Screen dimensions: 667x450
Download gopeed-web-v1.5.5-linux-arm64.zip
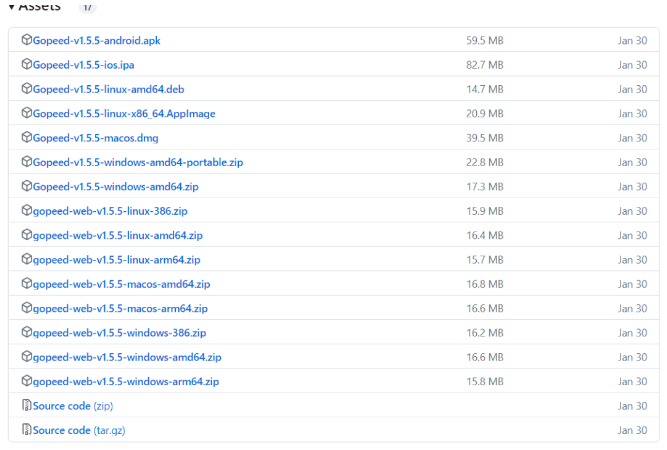117,259
